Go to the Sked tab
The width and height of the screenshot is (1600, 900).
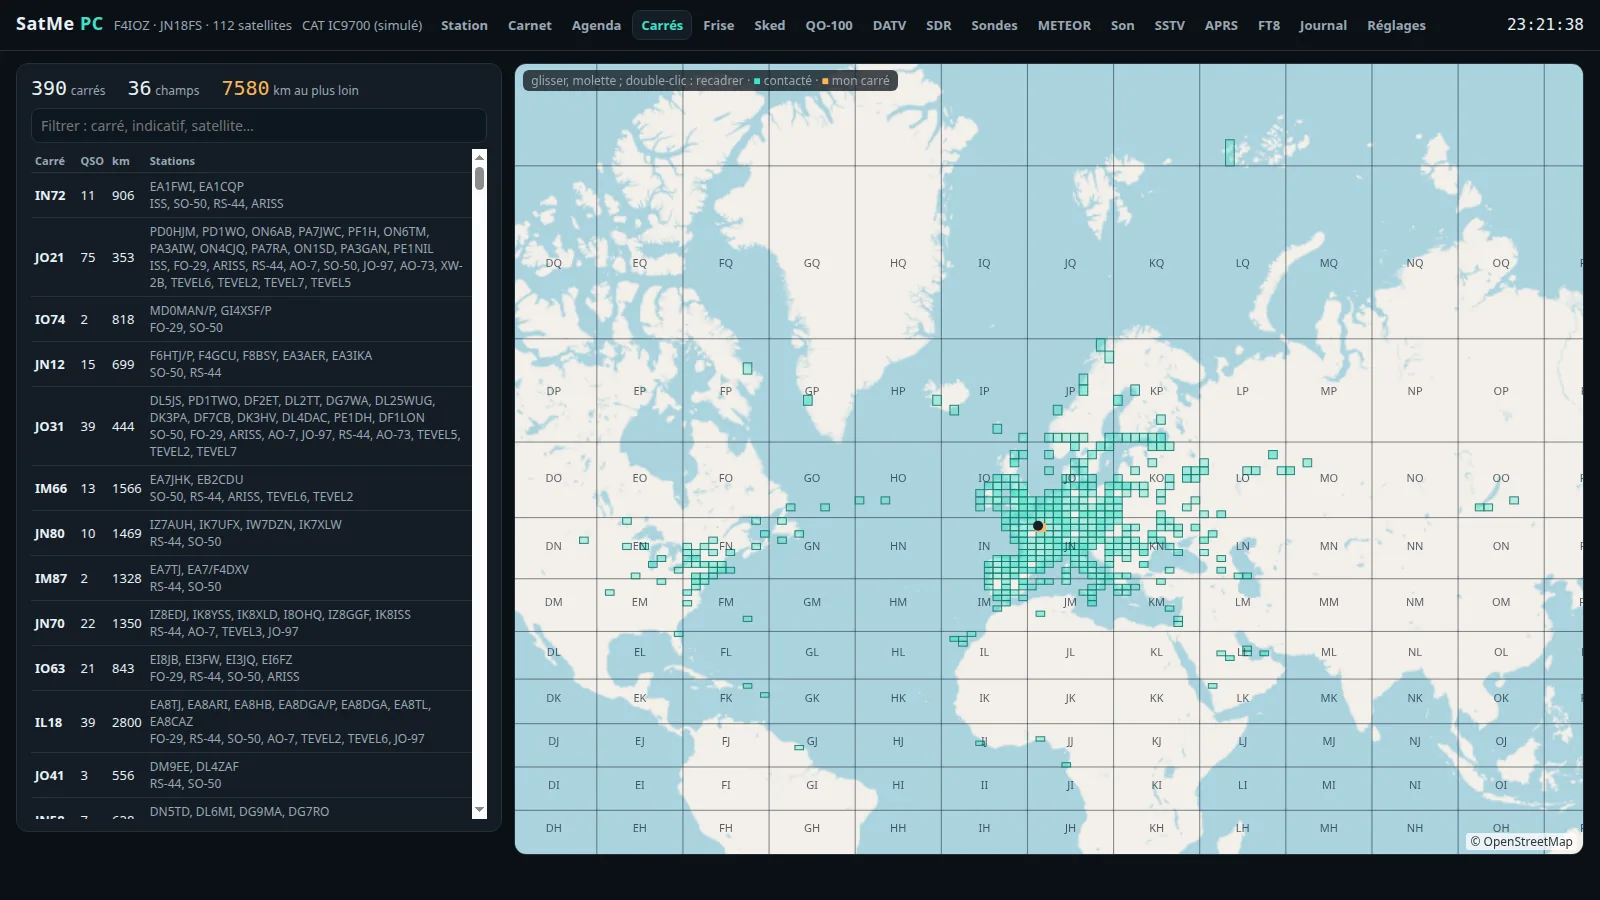point(769,25)
